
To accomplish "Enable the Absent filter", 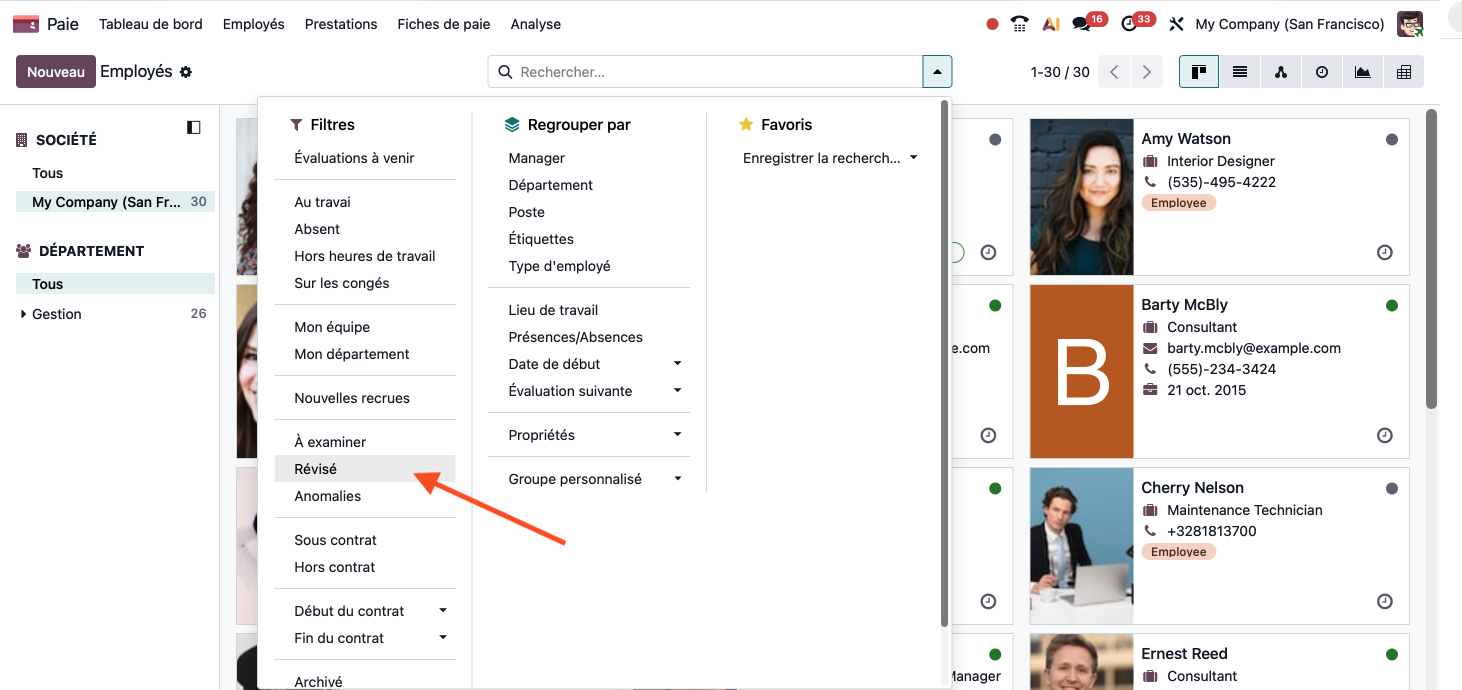I will (317, 229).
